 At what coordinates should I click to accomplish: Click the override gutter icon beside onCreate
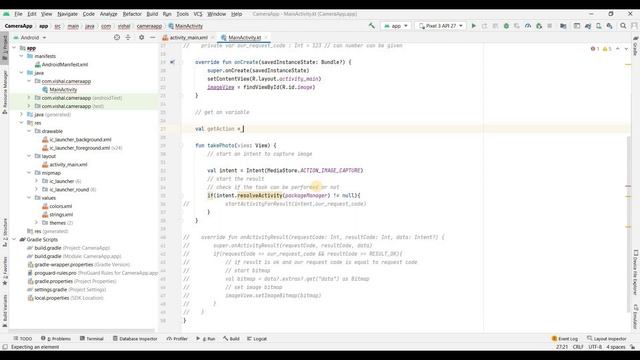point(172,62)
